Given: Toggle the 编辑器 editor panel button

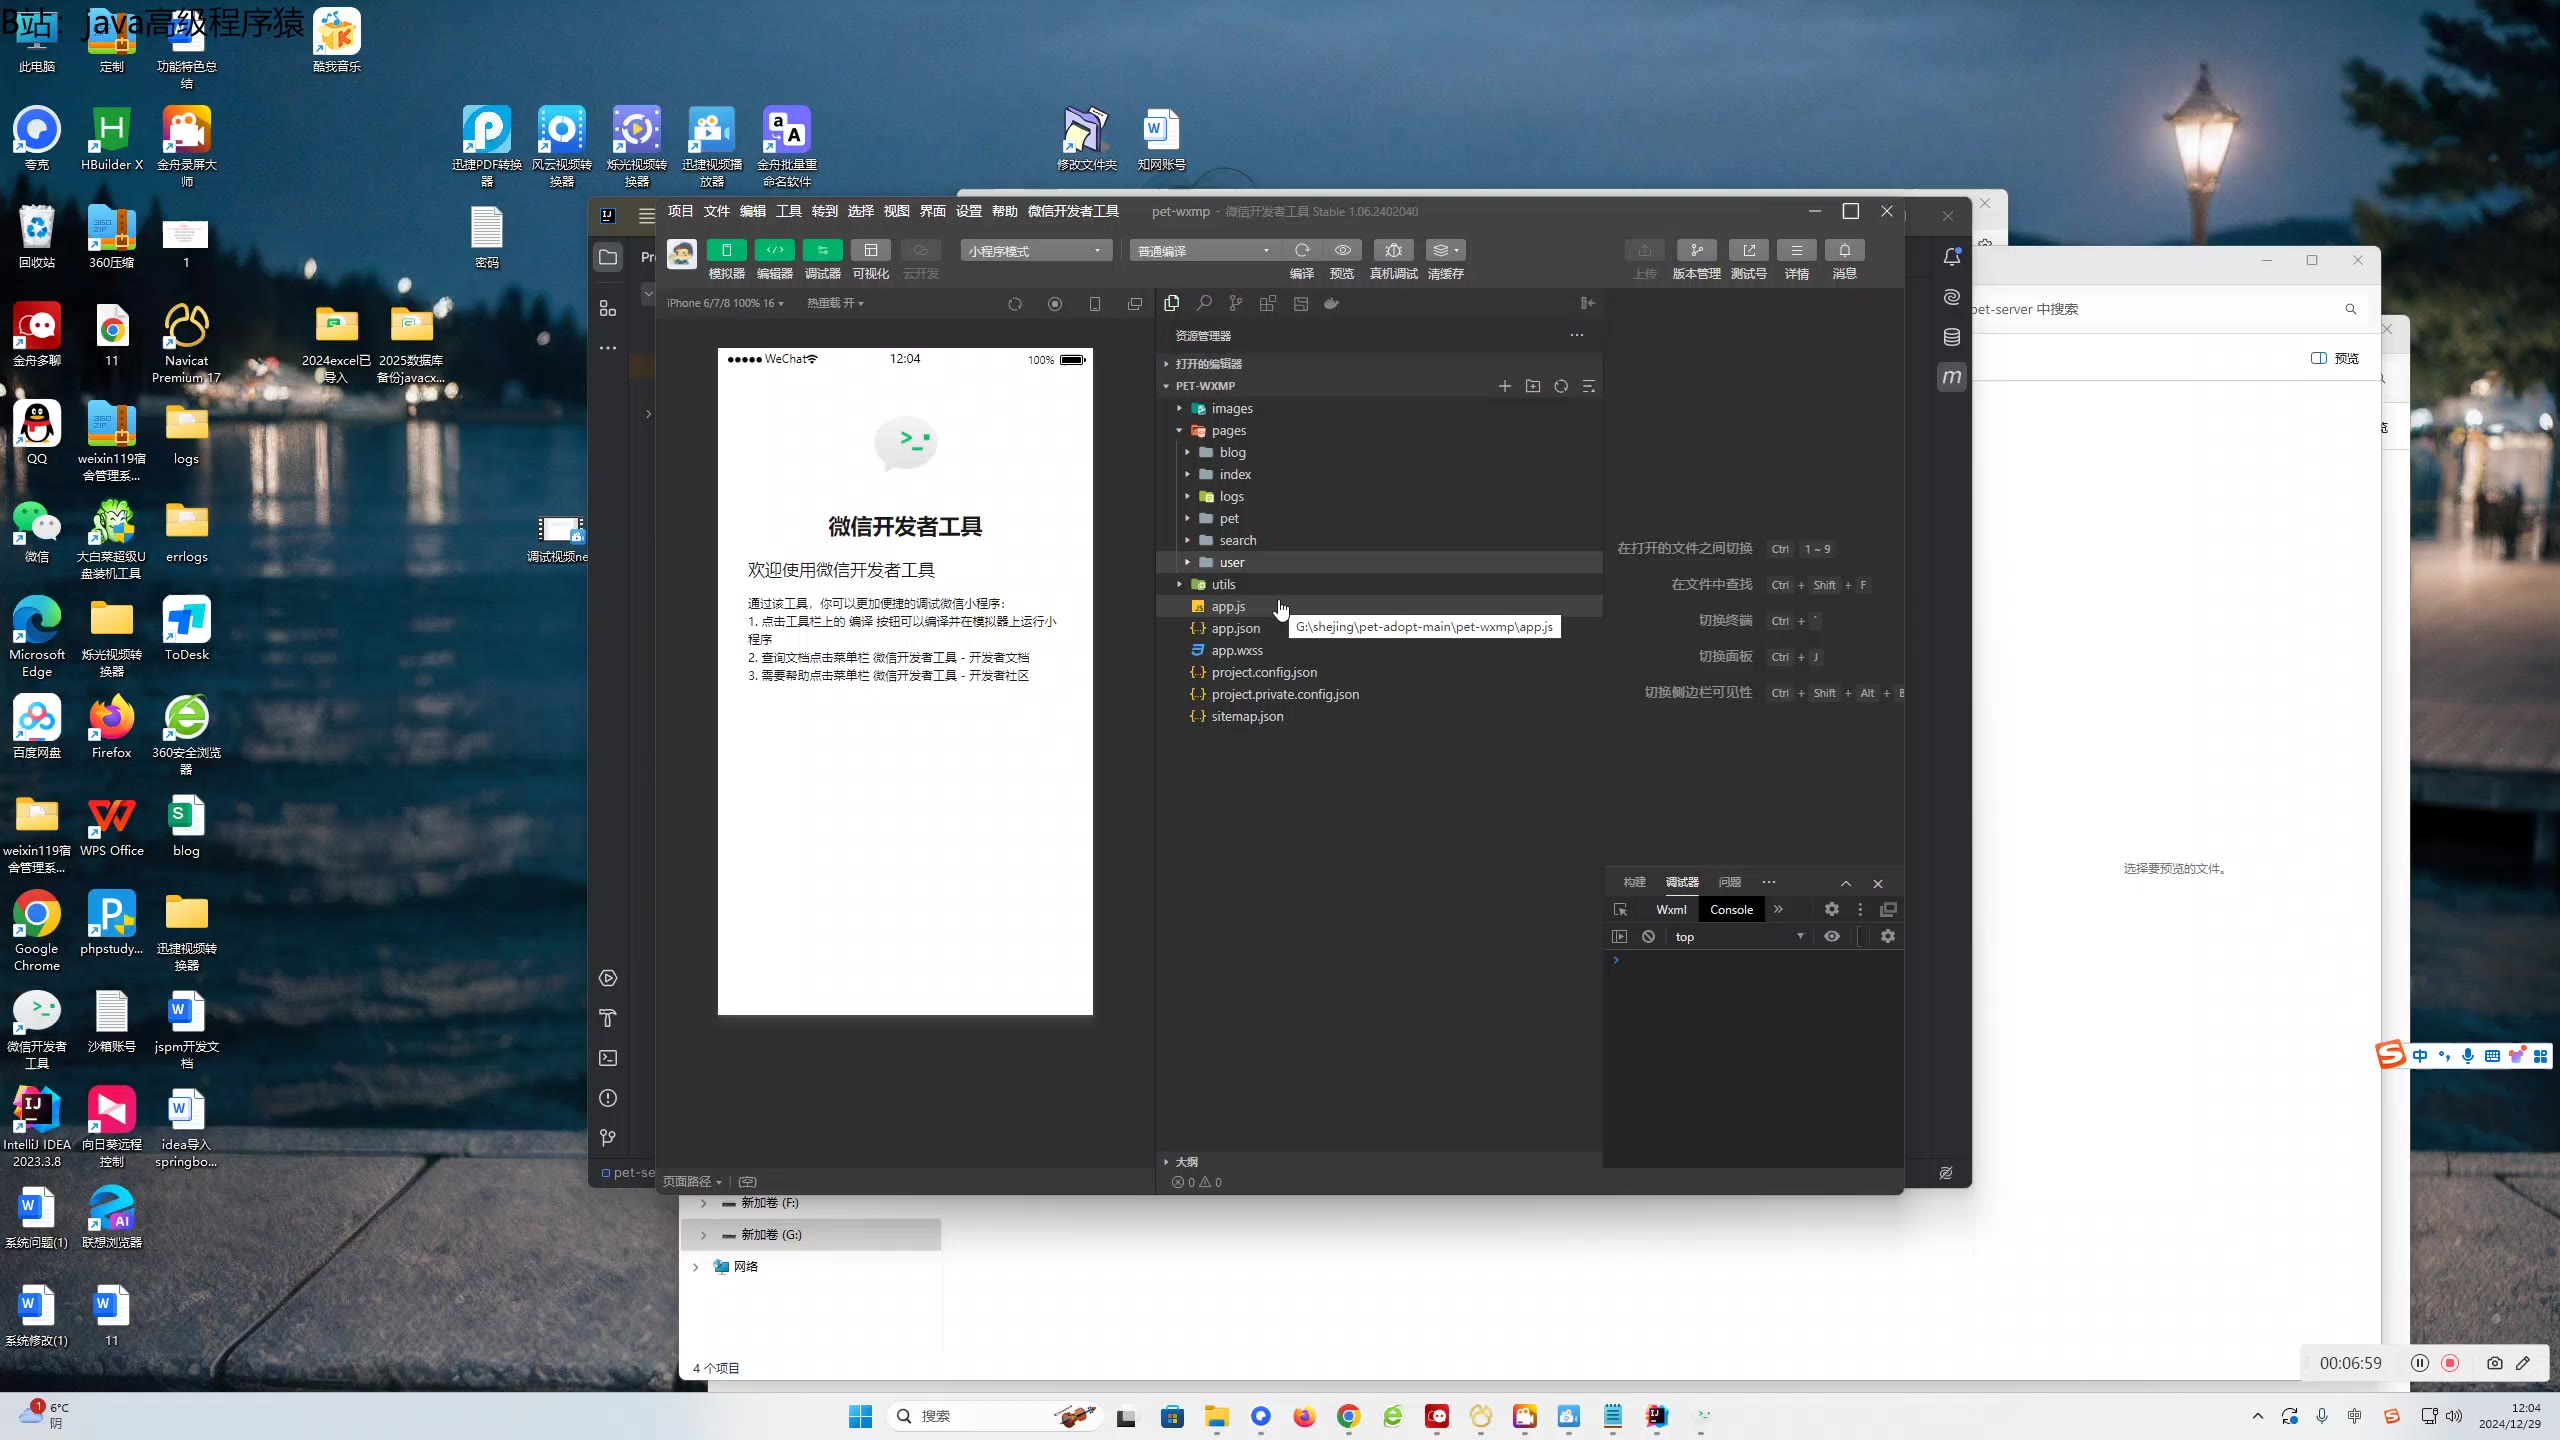Looking at the screenshot, I should point(775,250).
